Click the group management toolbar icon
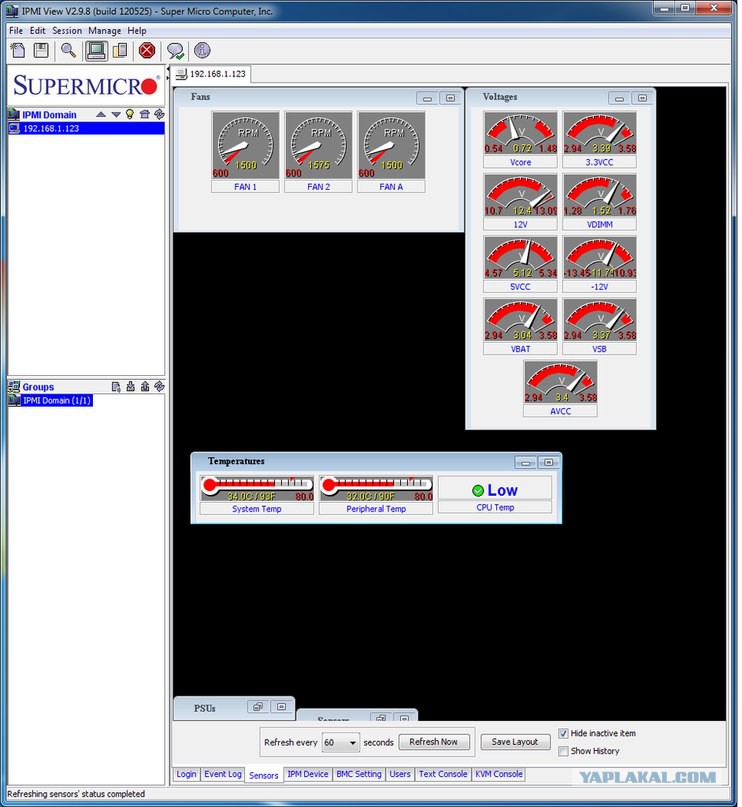Image resolution: width=742 pixels, height=807 pixels. tap(120, 50)
